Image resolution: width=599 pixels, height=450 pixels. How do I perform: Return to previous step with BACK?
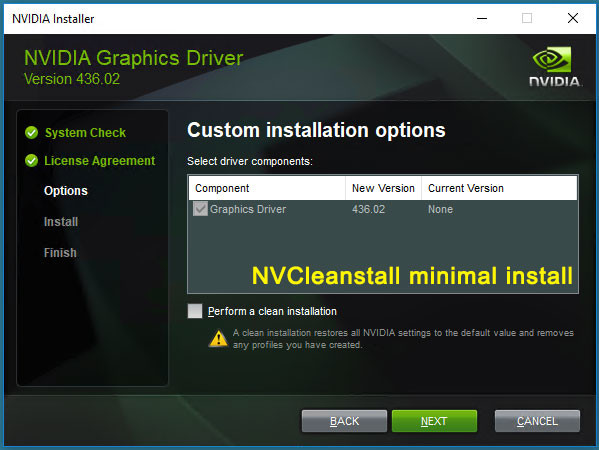click(344, 421)
